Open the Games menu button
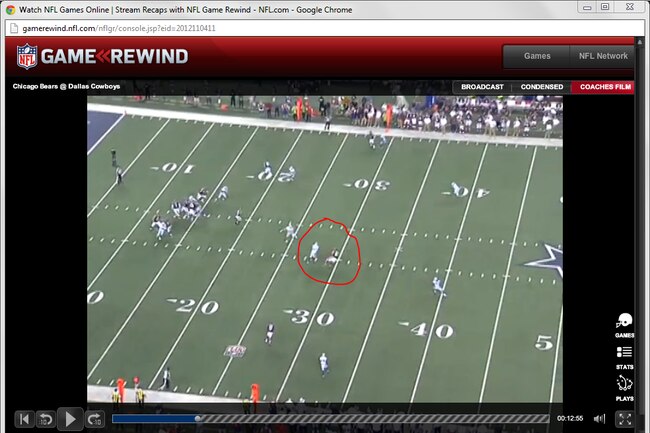The image size is (650, 433). tap(537, 56)
